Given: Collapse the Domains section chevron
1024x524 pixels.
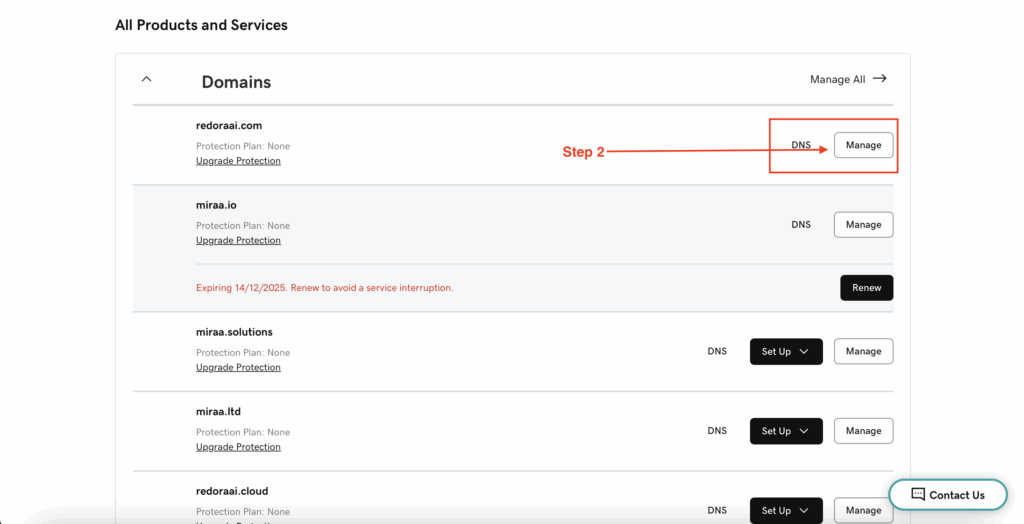Looking at the screenshot, I should [x=147, y=79].
